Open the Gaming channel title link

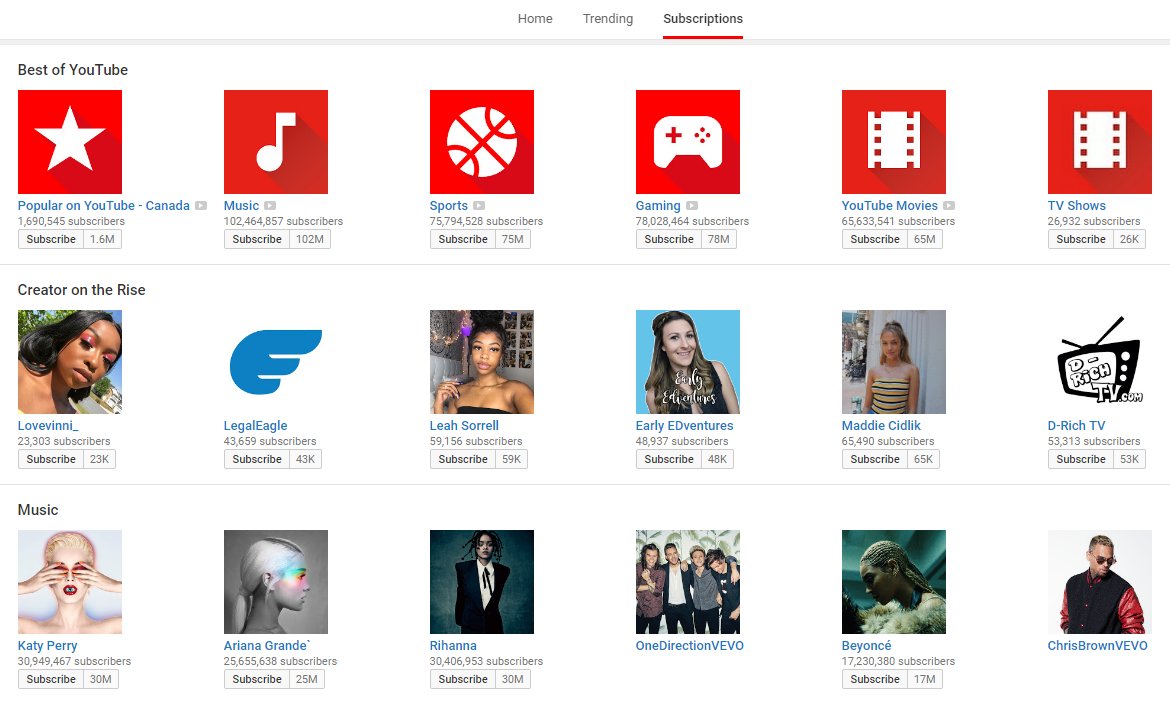pyautogui.click(x=658, y=206)
